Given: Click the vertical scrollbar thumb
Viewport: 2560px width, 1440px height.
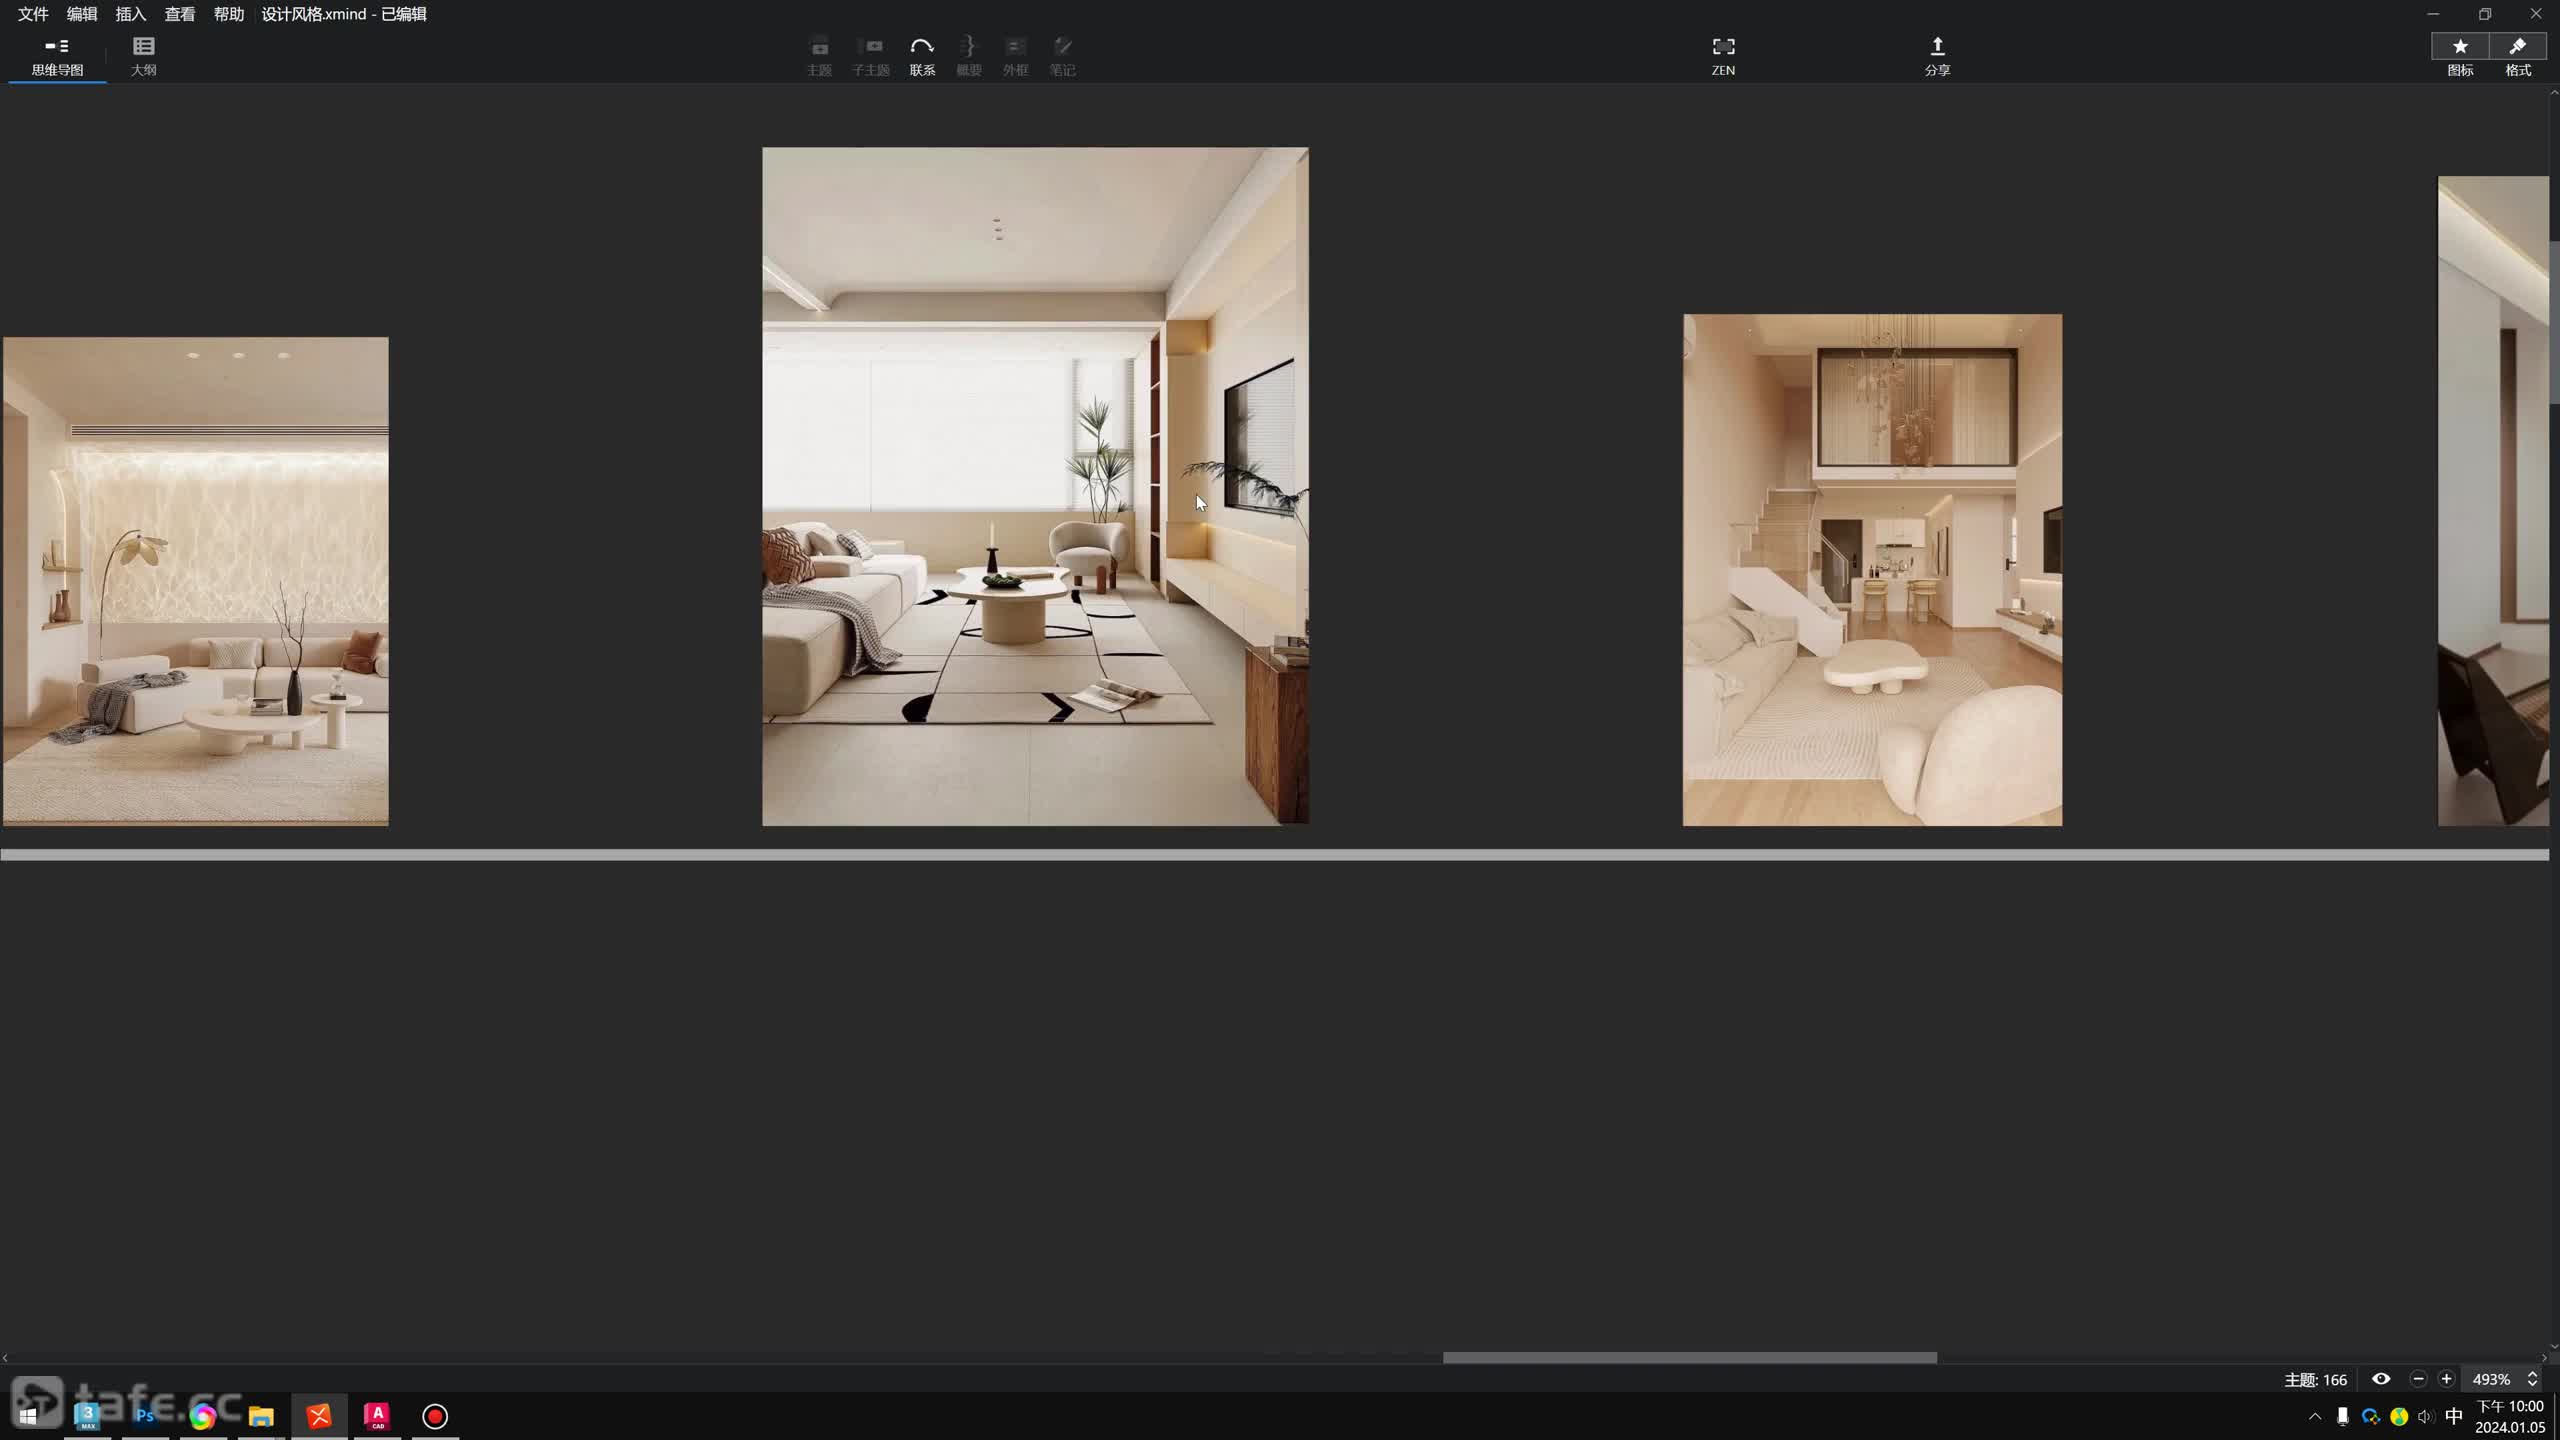Looking at the screenshot, I should (2554, 320).
